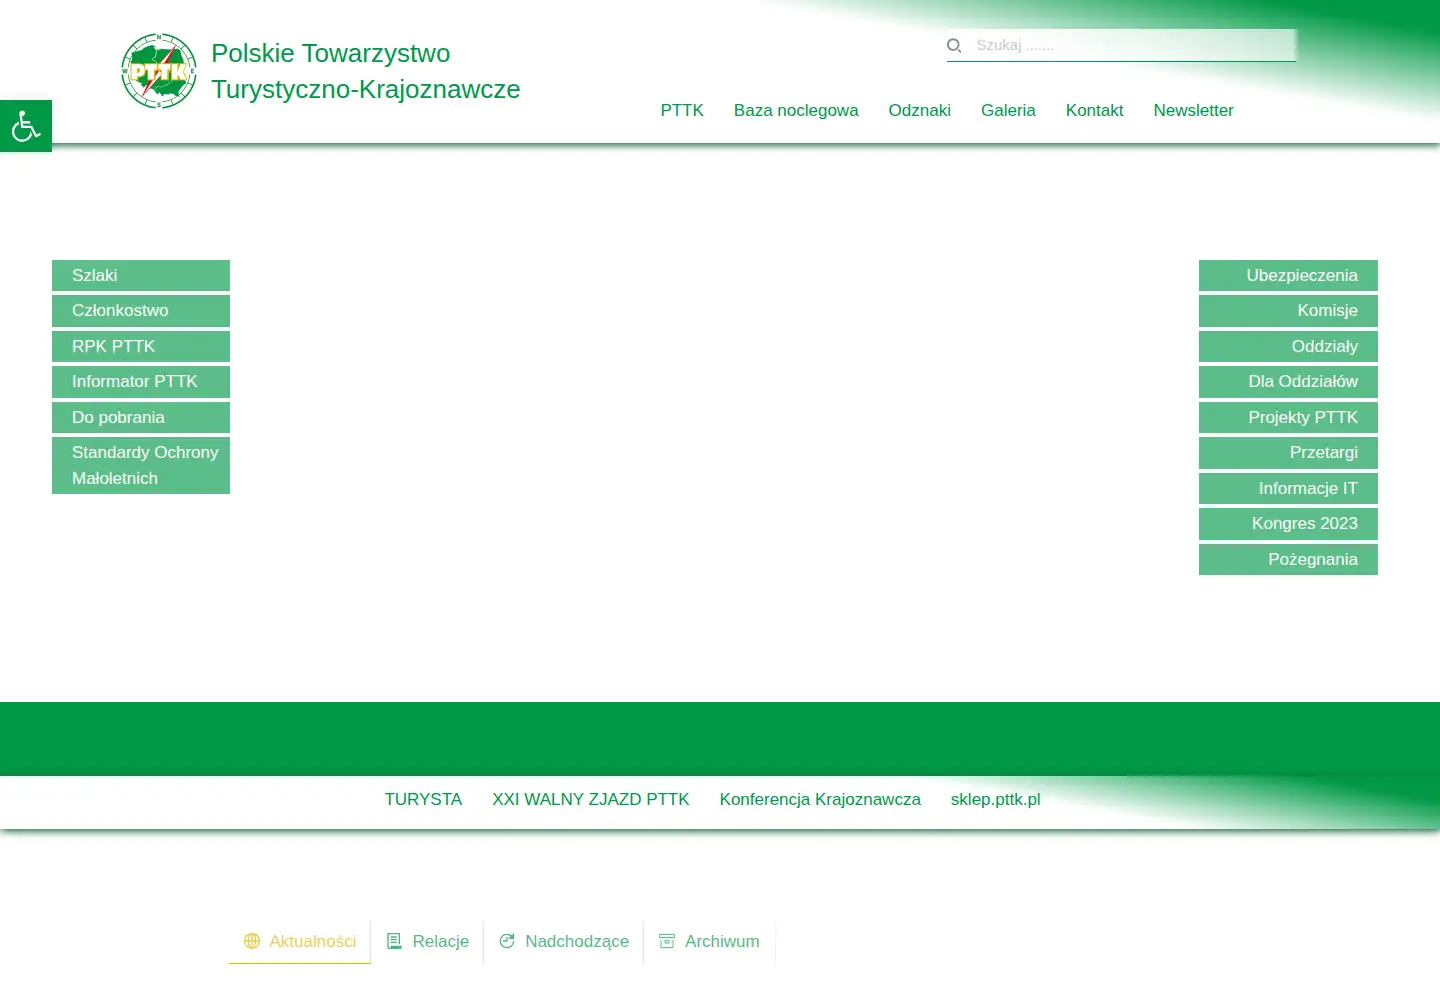Screen dimensions: 1440x1000
Task: Select Dla Oddziałów link
Action: pyautogui.click(x=1288, y=381)
